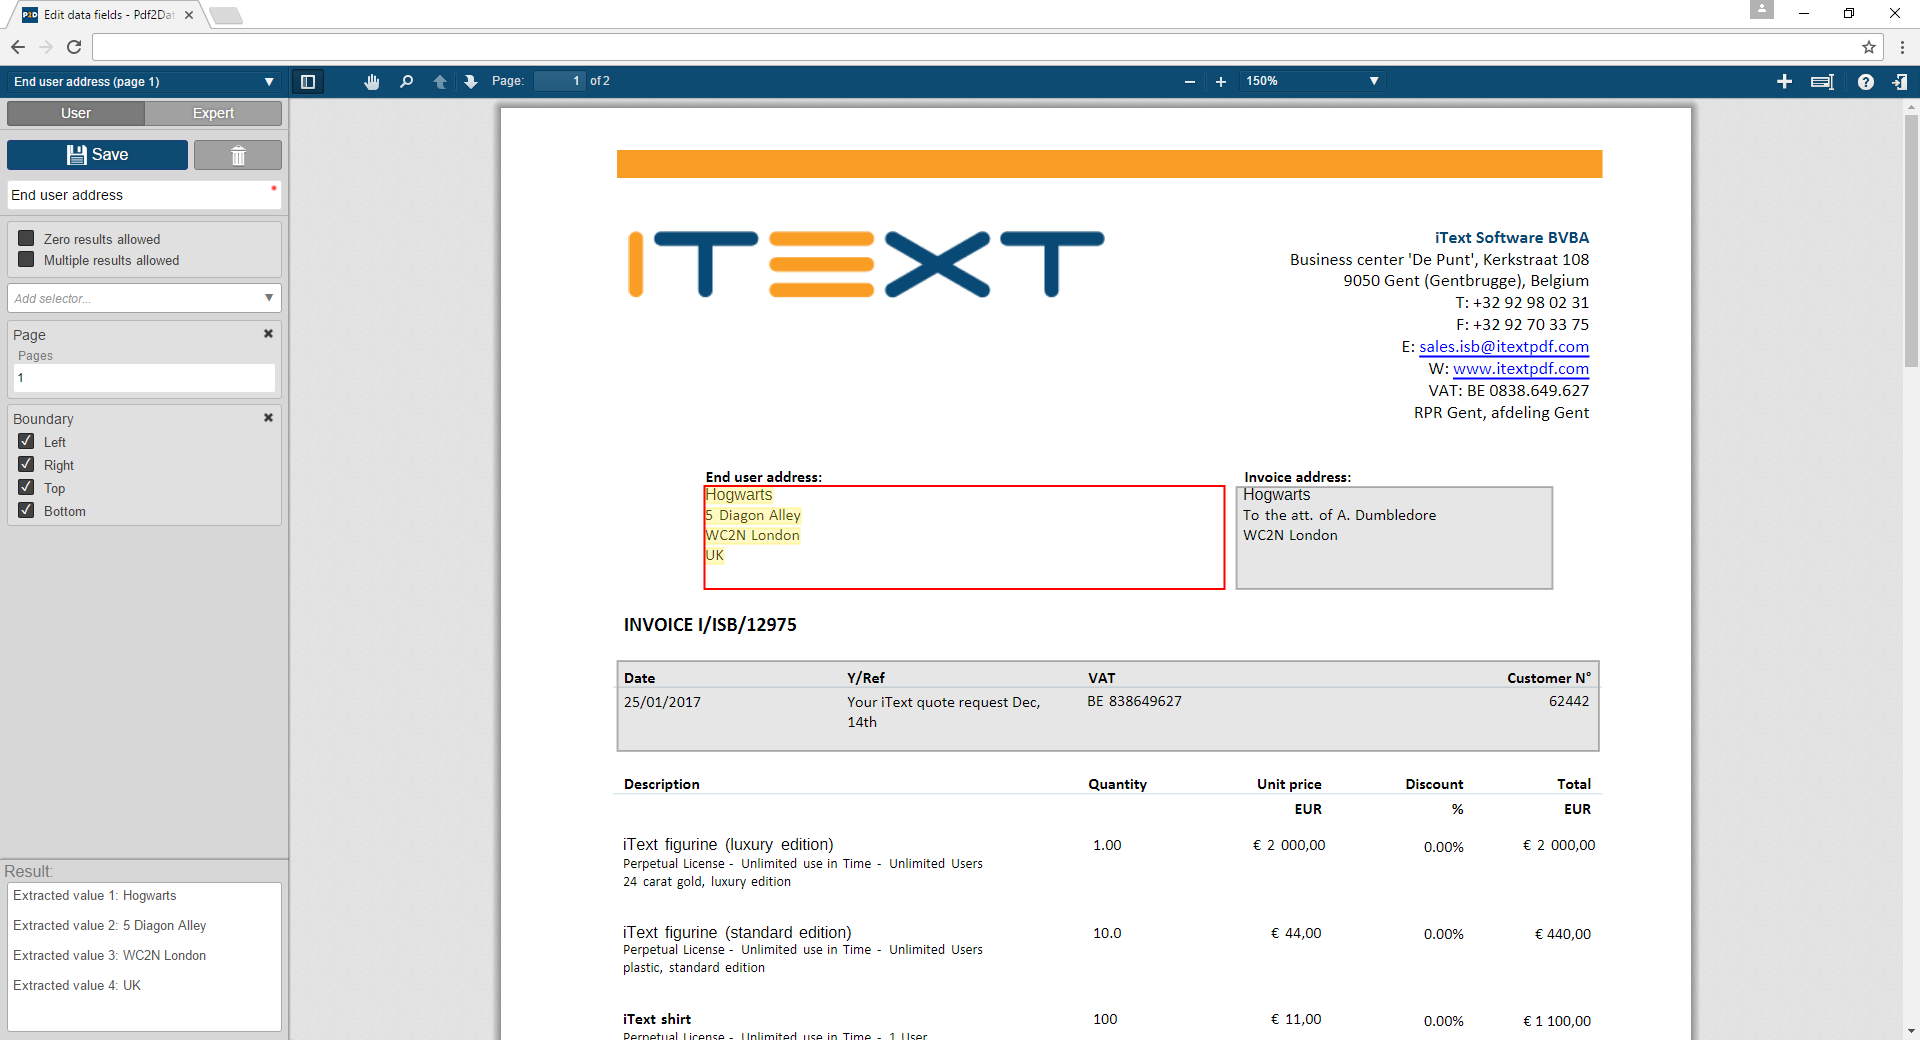The image size is (1920, 1040).
Task: Toggle the sidebar panel icon
Action: pyautogui.click(x=308, y=82)
